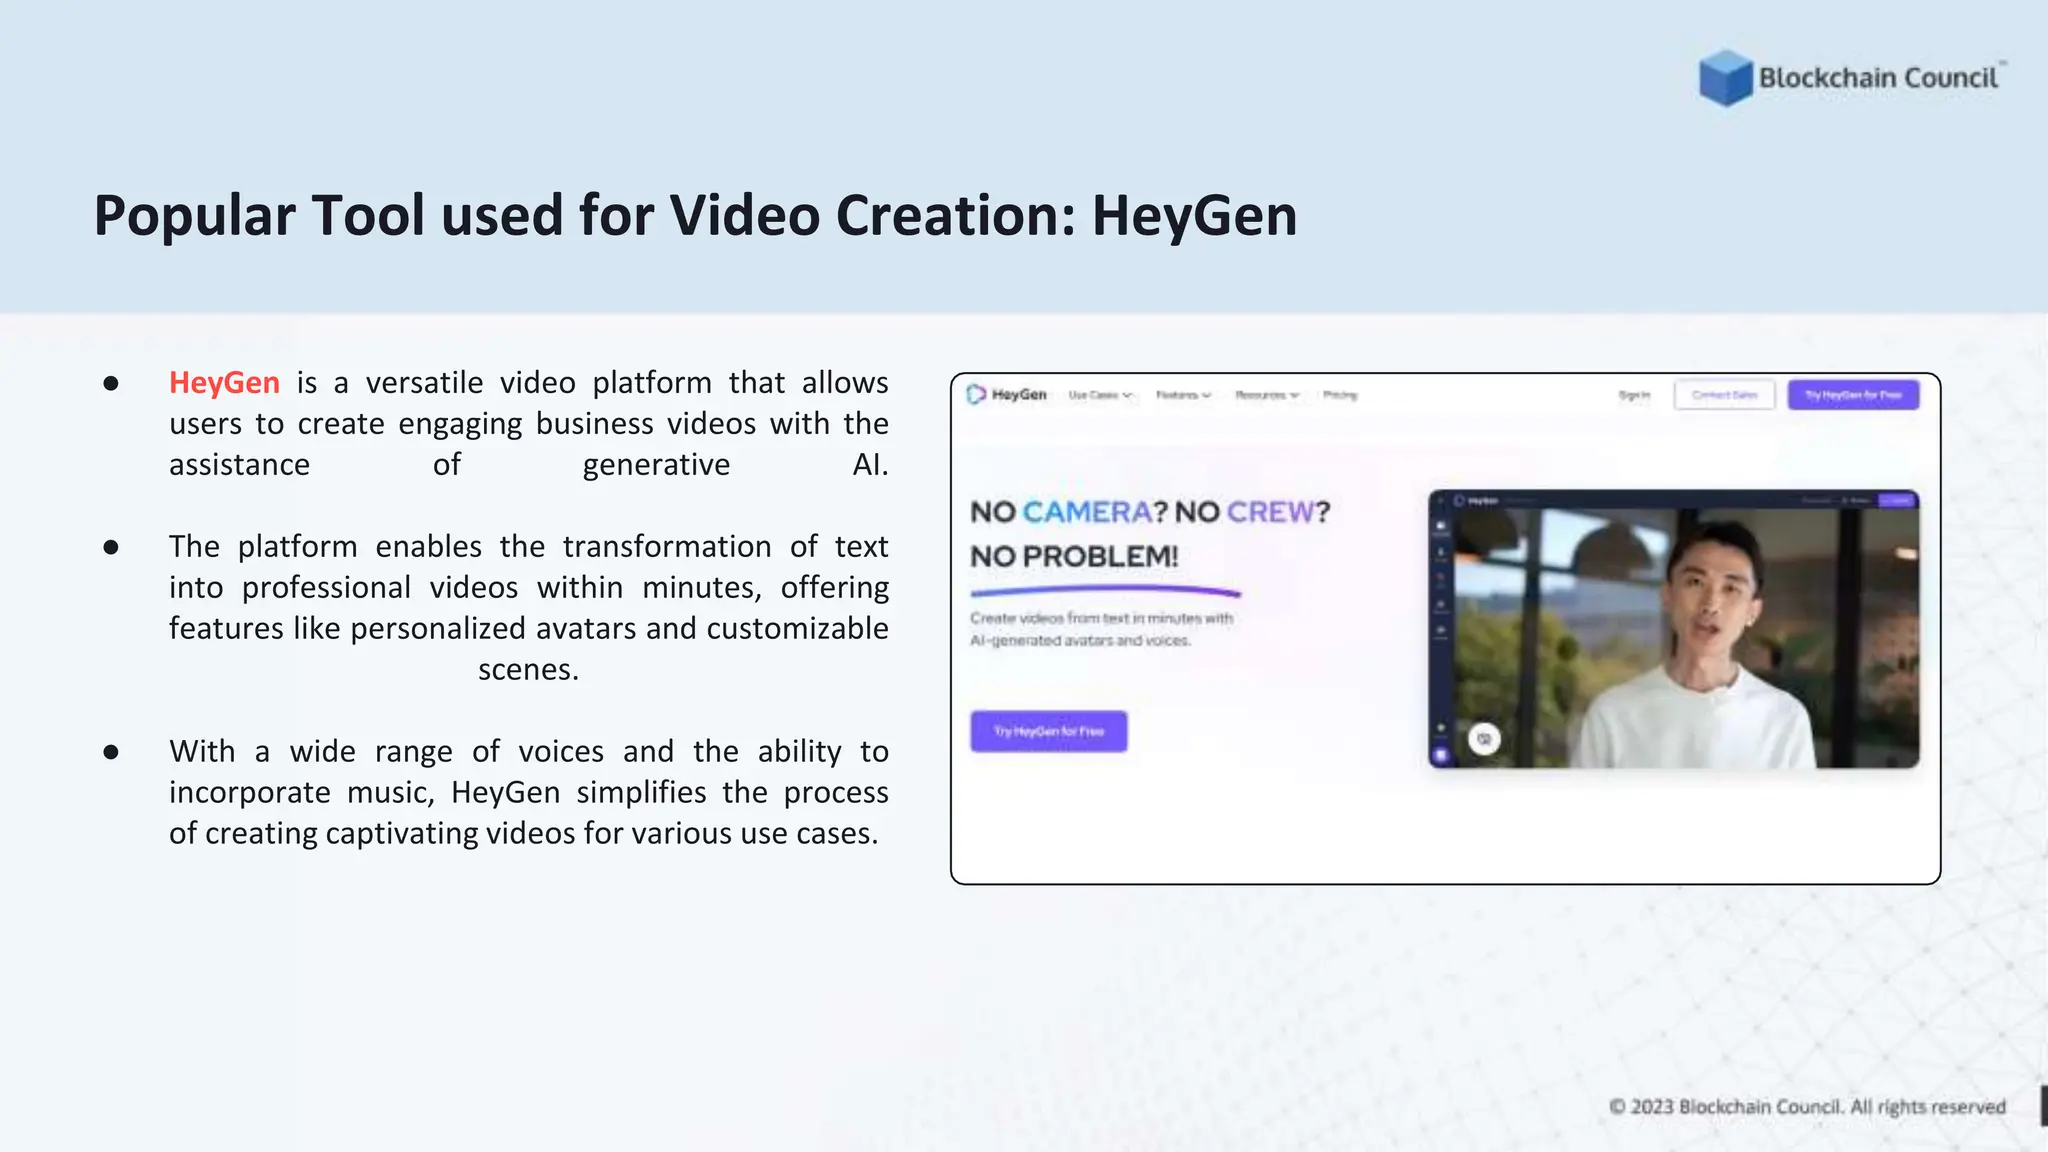
Task: Click navbar Try HeyGen for Free button
Action: pyautogui.click(x=1853, y=395)
